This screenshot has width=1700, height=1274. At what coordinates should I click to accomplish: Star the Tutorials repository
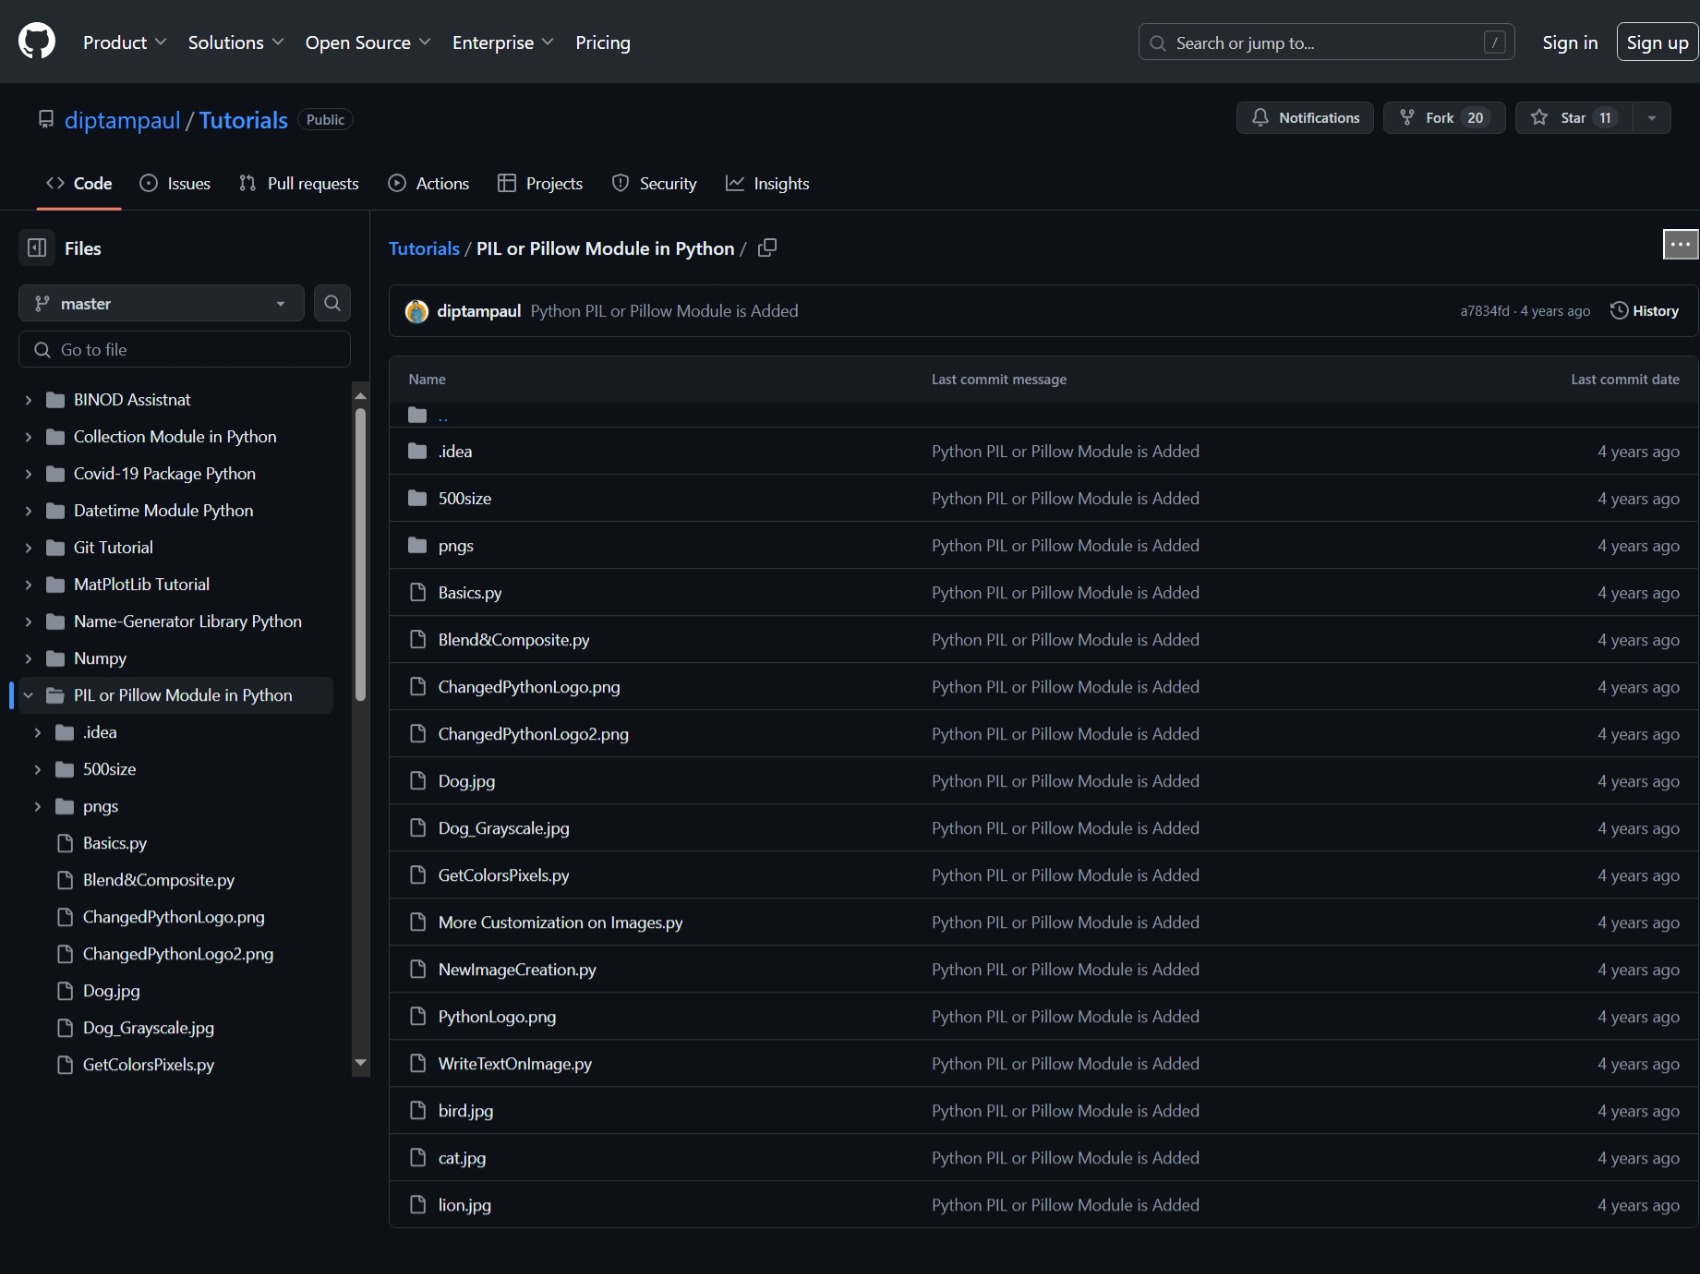(1574, 118)
